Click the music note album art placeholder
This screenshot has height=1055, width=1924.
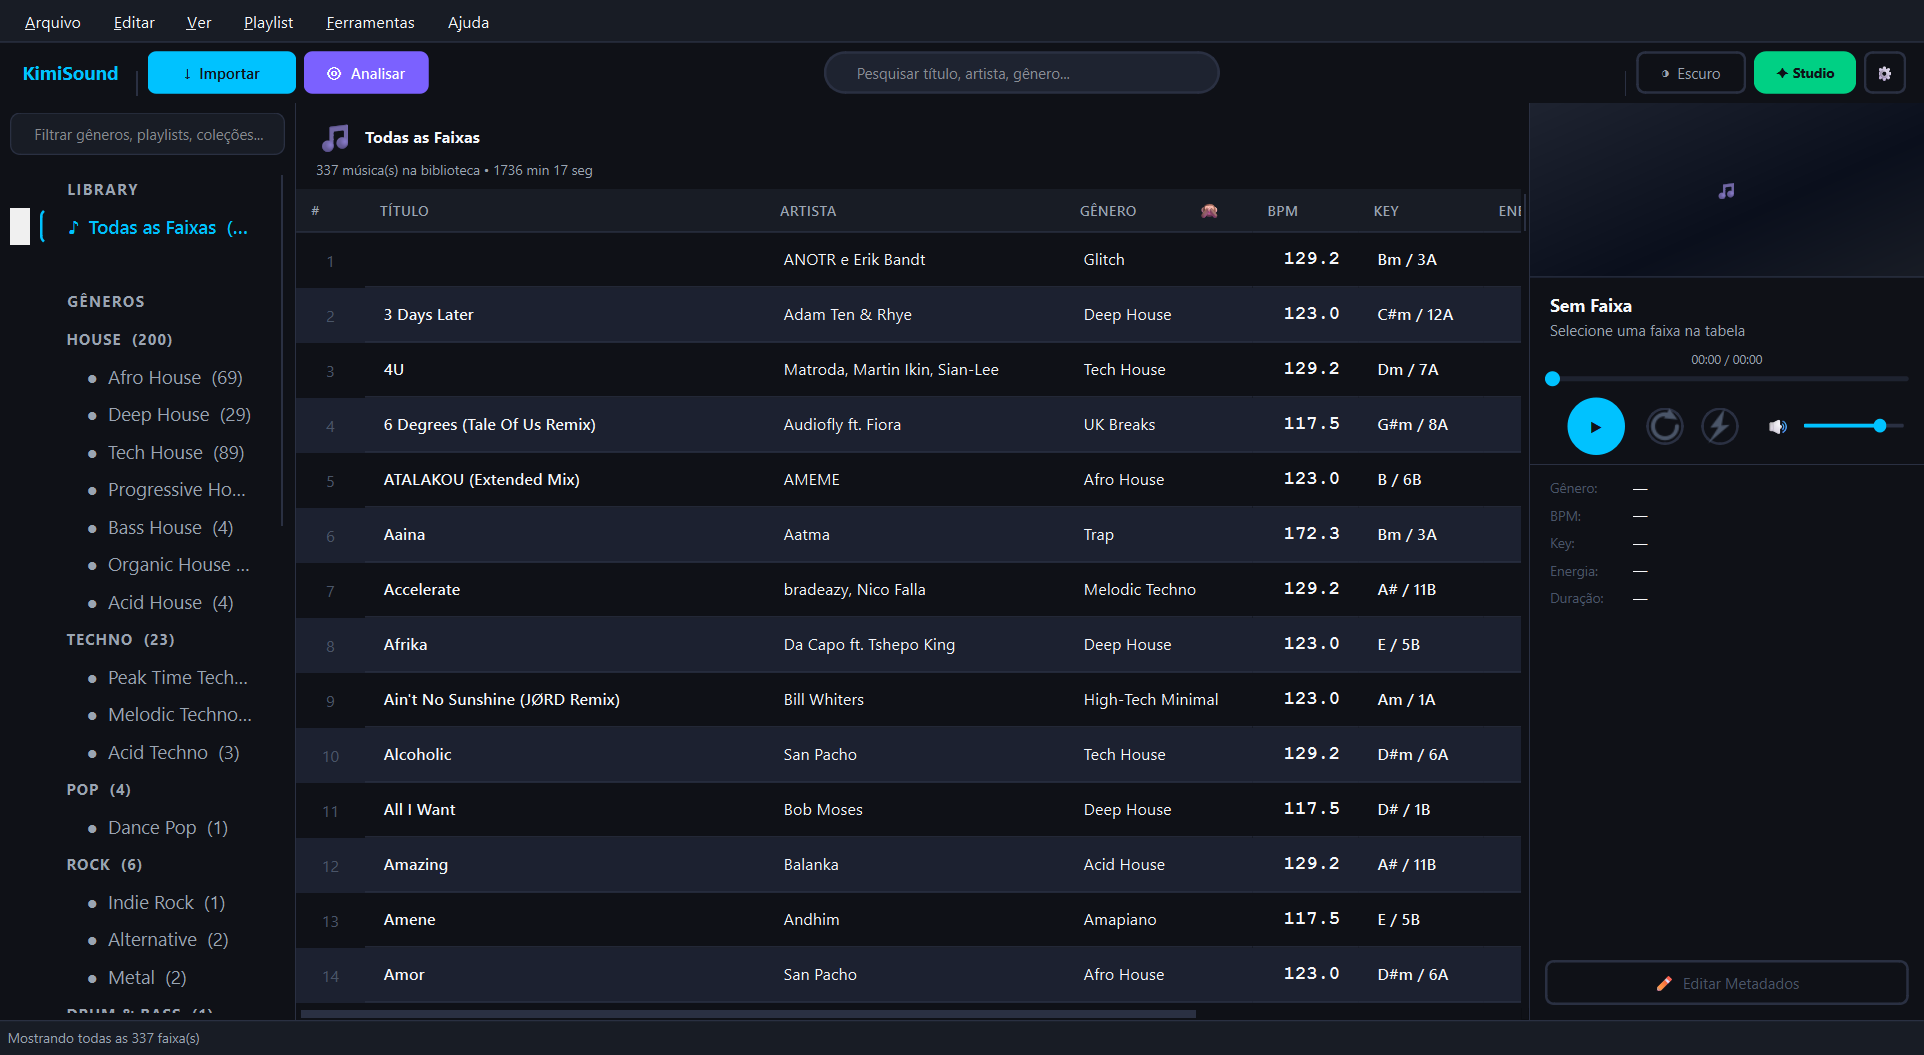1726,190
